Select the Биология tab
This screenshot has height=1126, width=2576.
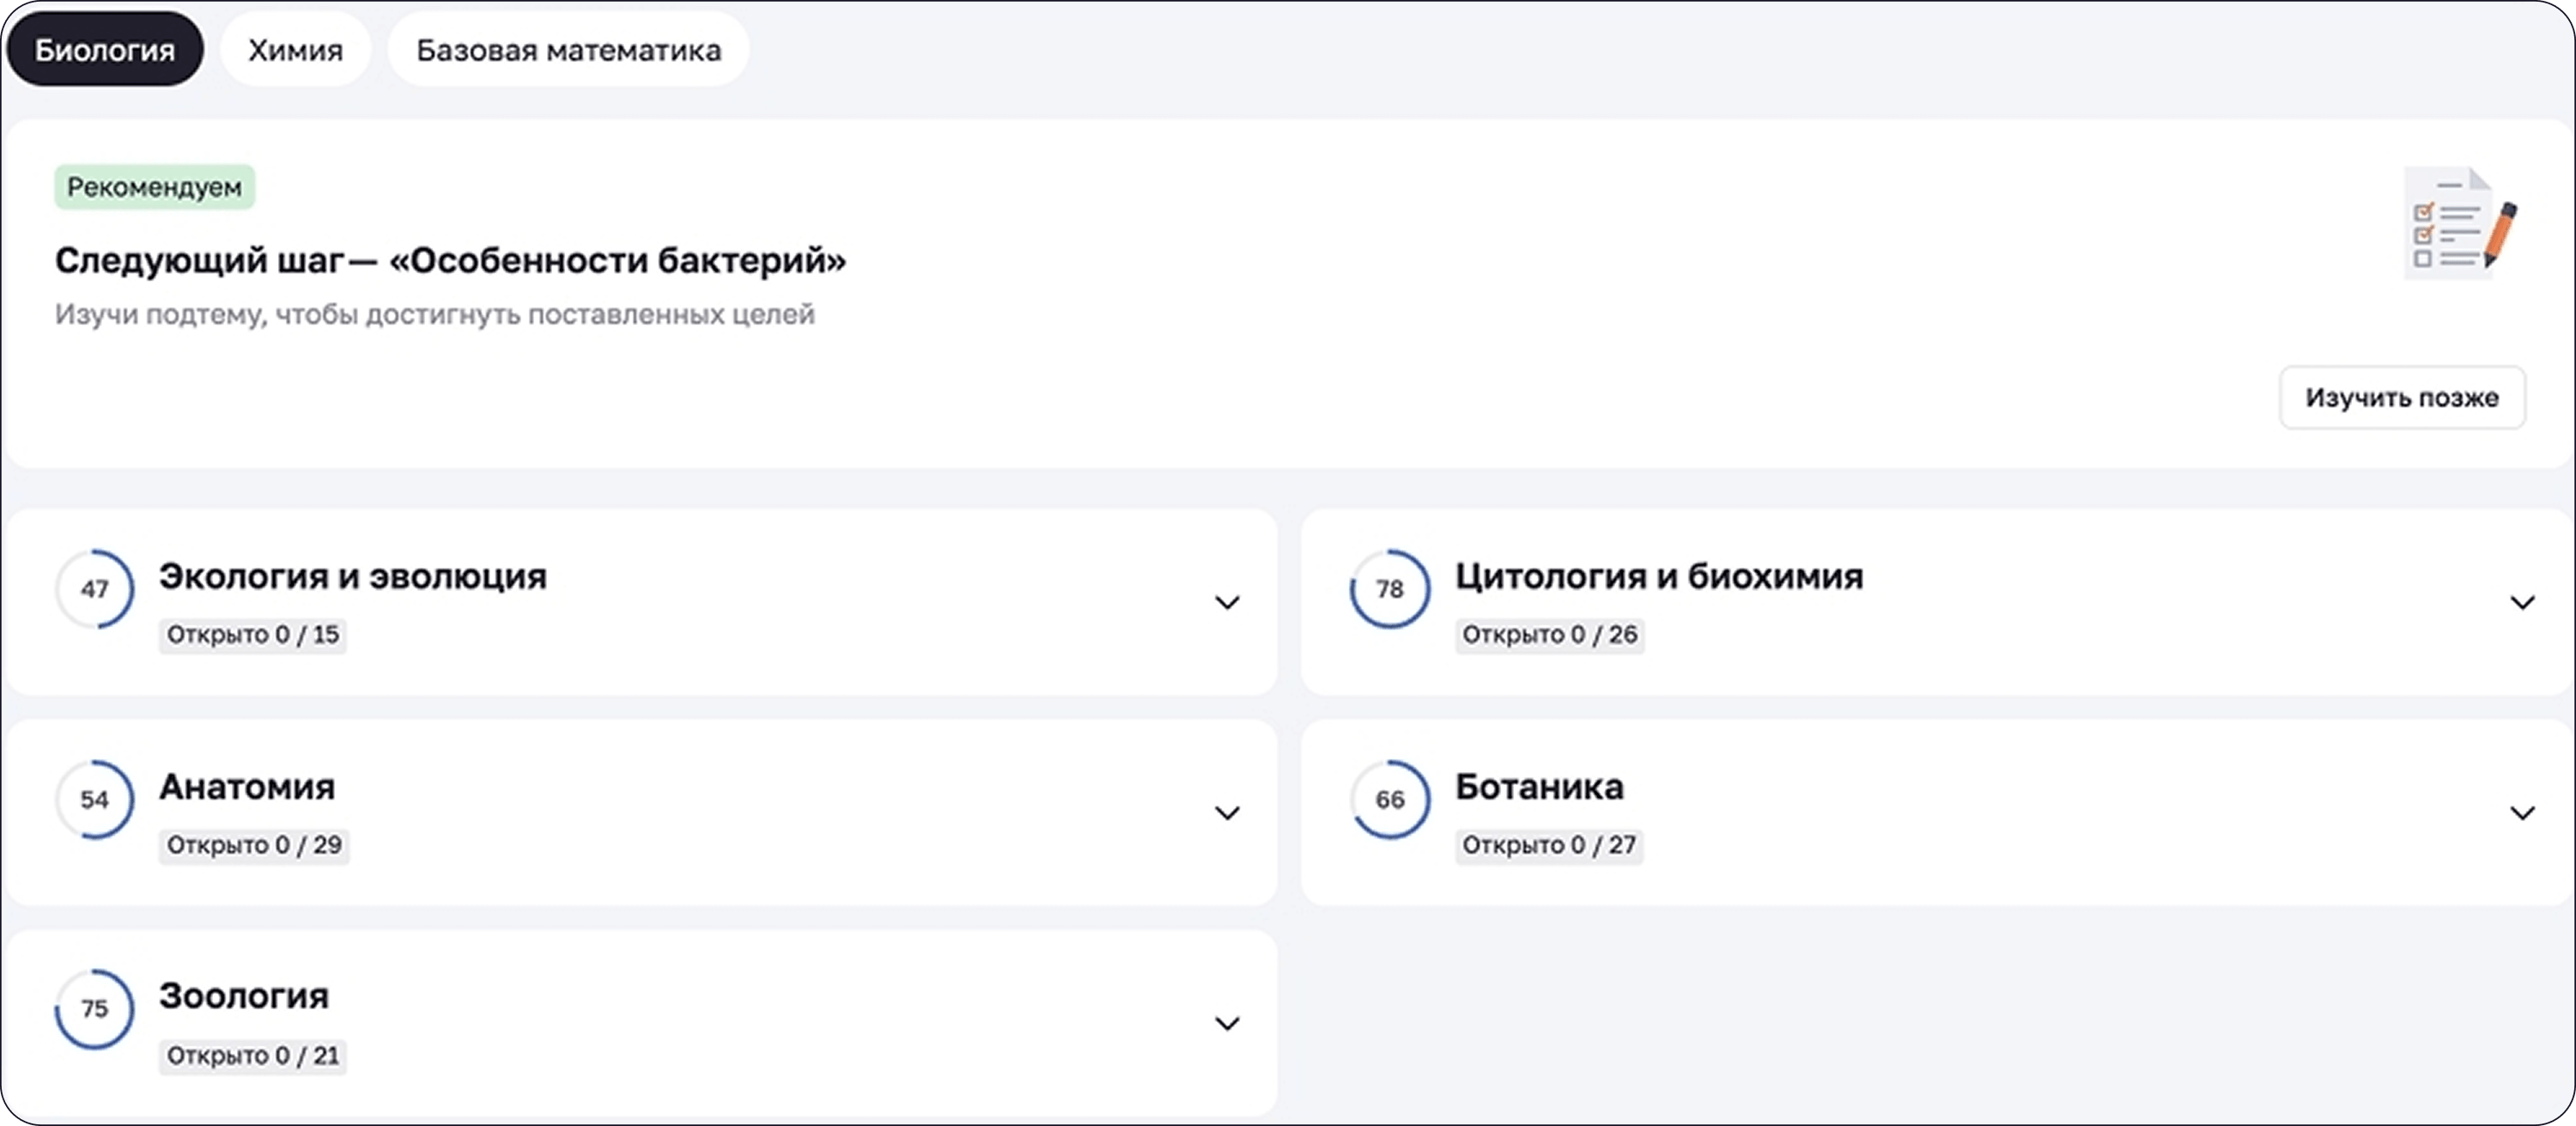(x=104, y=50)
